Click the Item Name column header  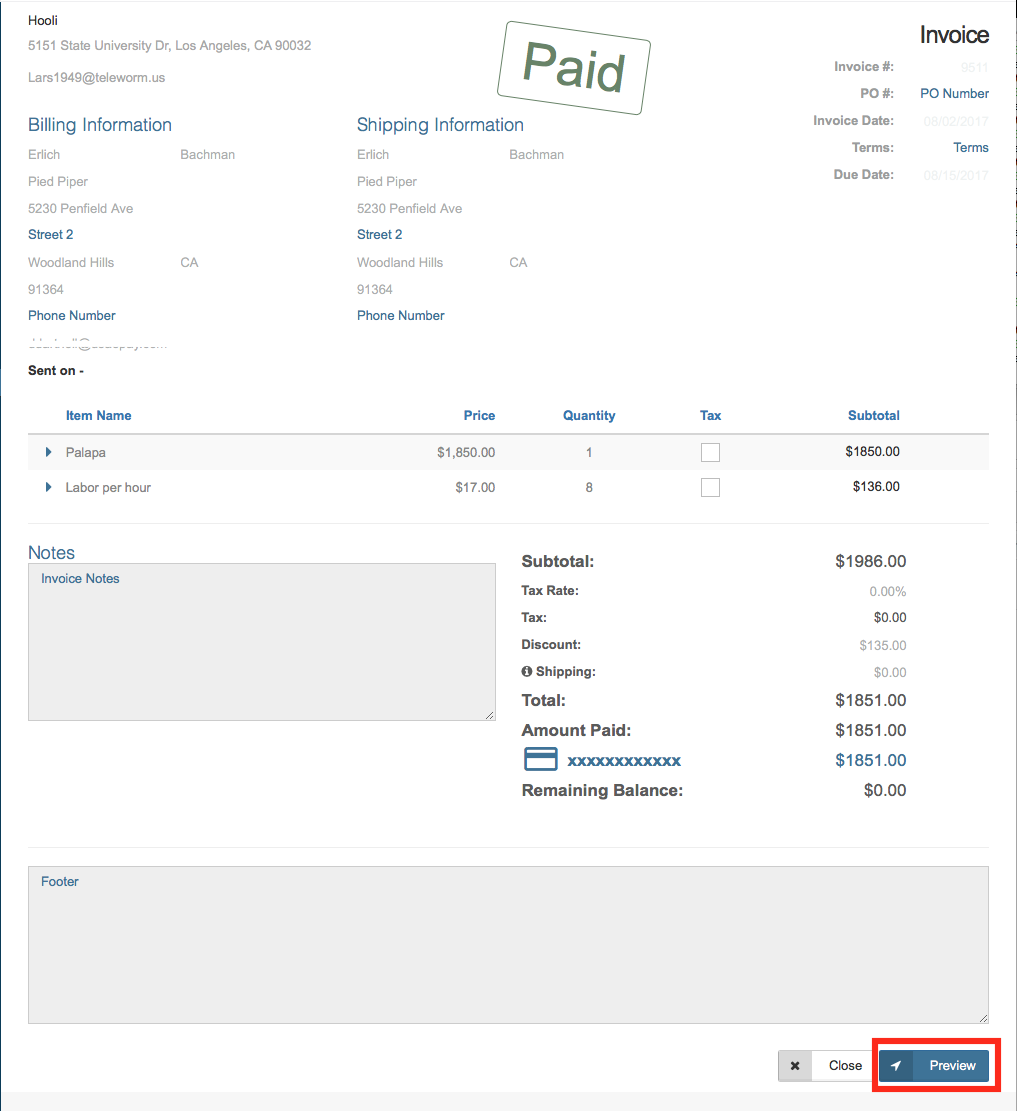(98, 416)
